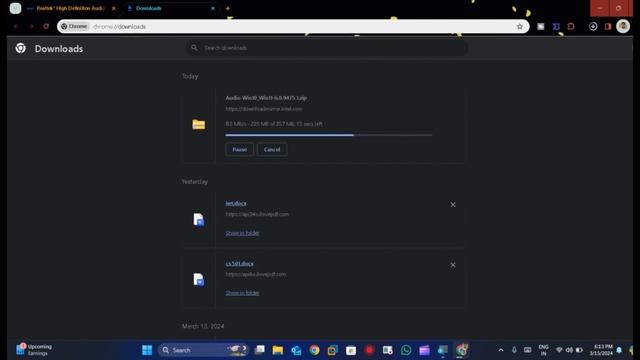Open the red extensions puzzle icon

click(571, 27)
